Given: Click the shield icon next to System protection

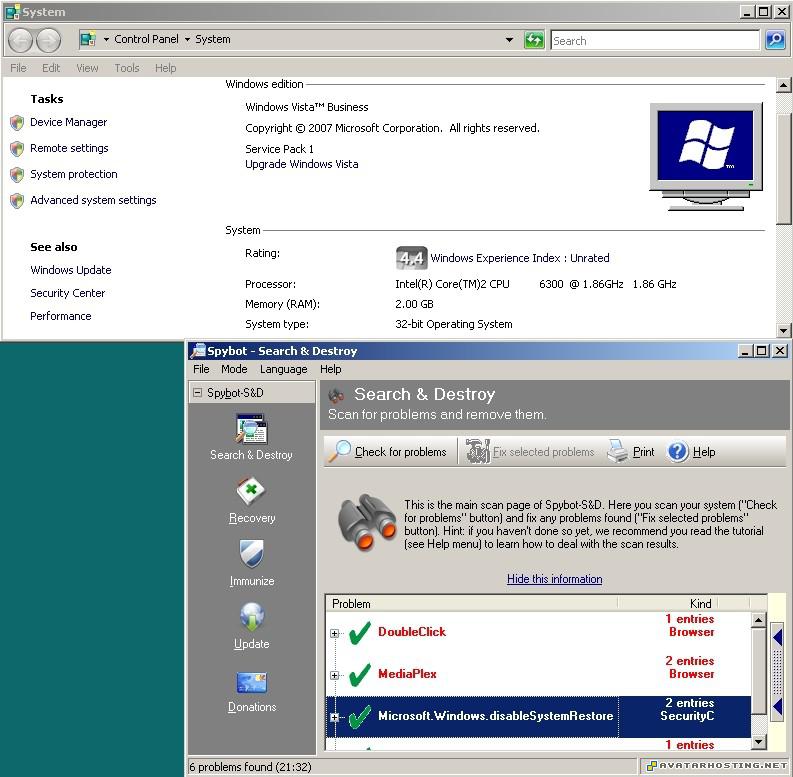Looking at the screenshot, I should tap(17, 175).
